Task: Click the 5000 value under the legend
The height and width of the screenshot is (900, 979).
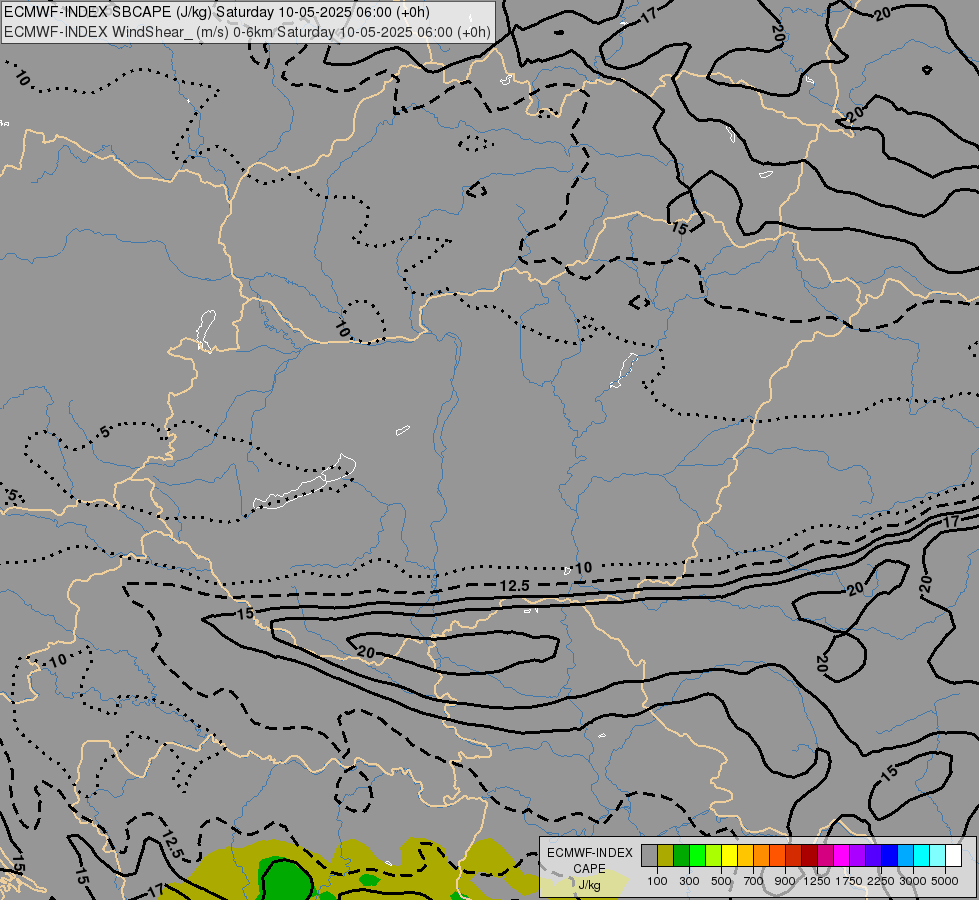Action: click(945, 881)
